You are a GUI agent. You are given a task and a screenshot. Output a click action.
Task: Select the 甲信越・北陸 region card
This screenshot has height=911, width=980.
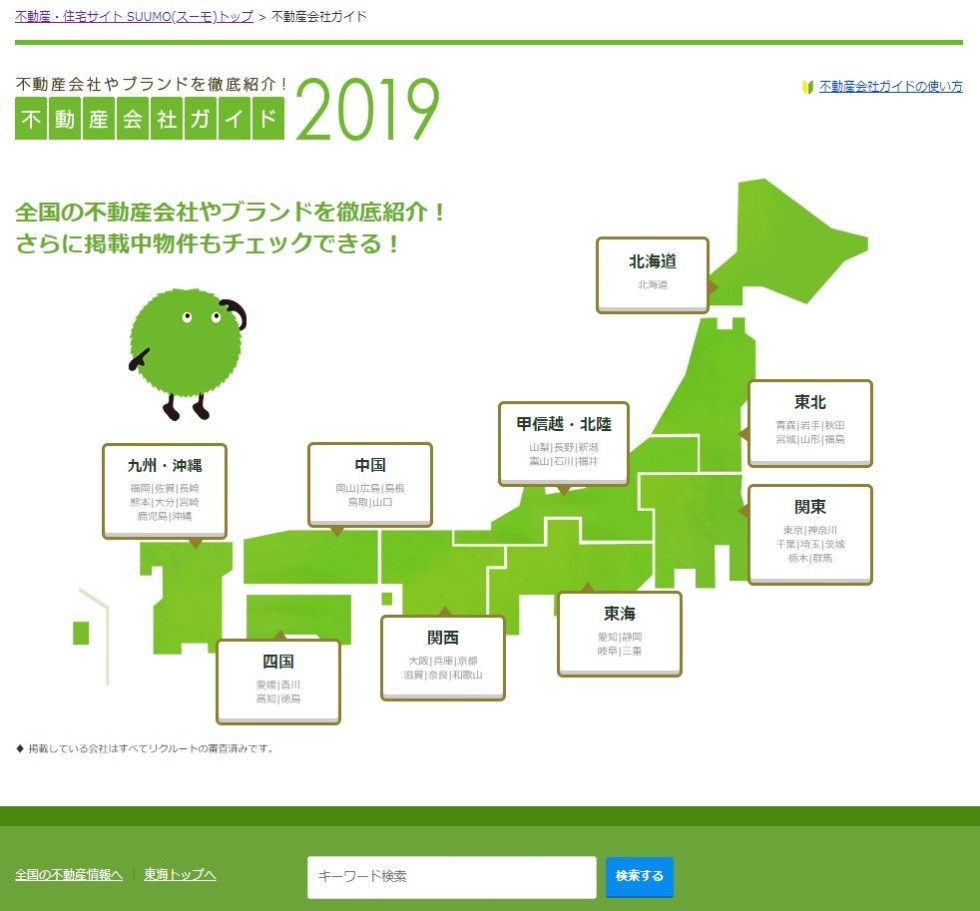tap(563, 444)
